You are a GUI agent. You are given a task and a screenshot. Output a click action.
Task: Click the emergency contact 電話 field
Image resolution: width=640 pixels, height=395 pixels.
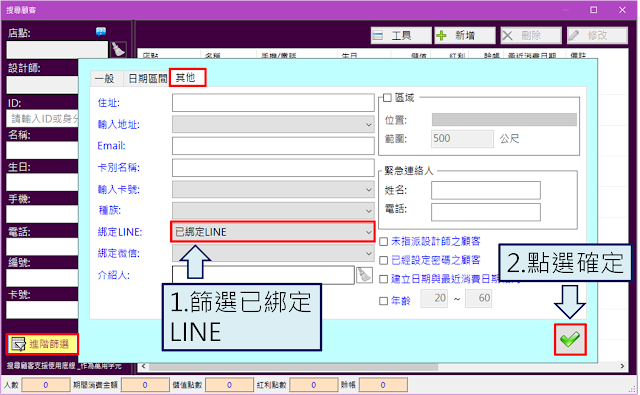point(486,212)
